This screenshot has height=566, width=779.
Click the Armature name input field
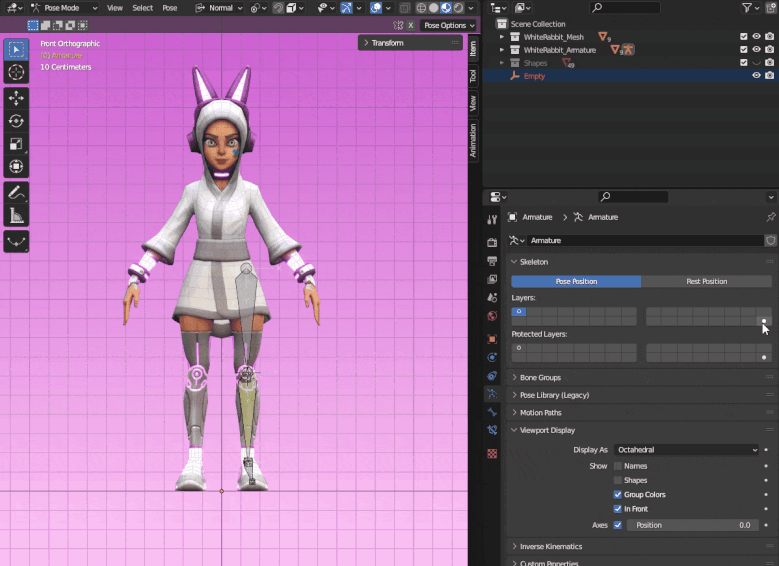coord(645,241)
